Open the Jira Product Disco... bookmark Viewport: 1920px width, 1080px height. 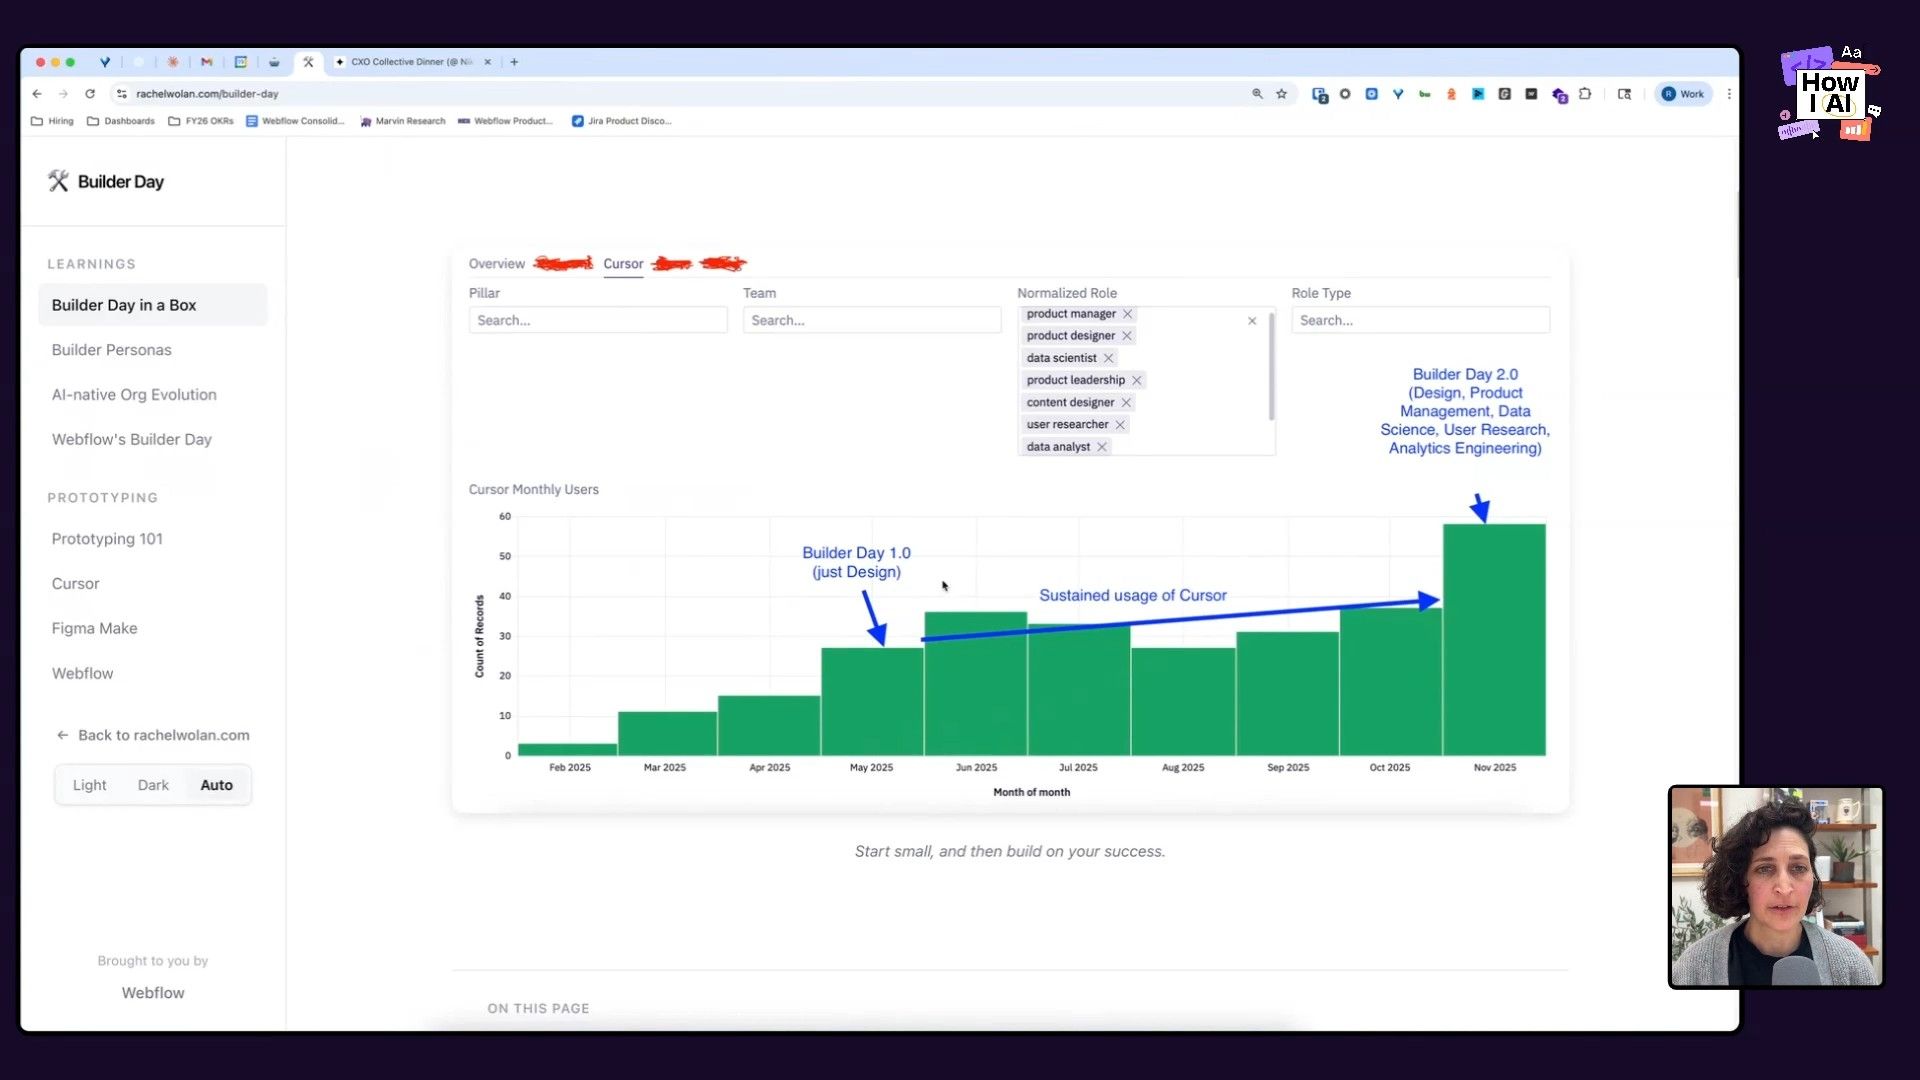click(x=621, y=121)
